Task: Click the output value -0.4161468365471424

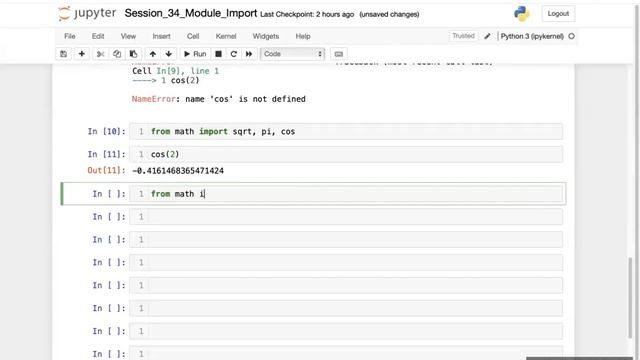Action: point(178,171)
